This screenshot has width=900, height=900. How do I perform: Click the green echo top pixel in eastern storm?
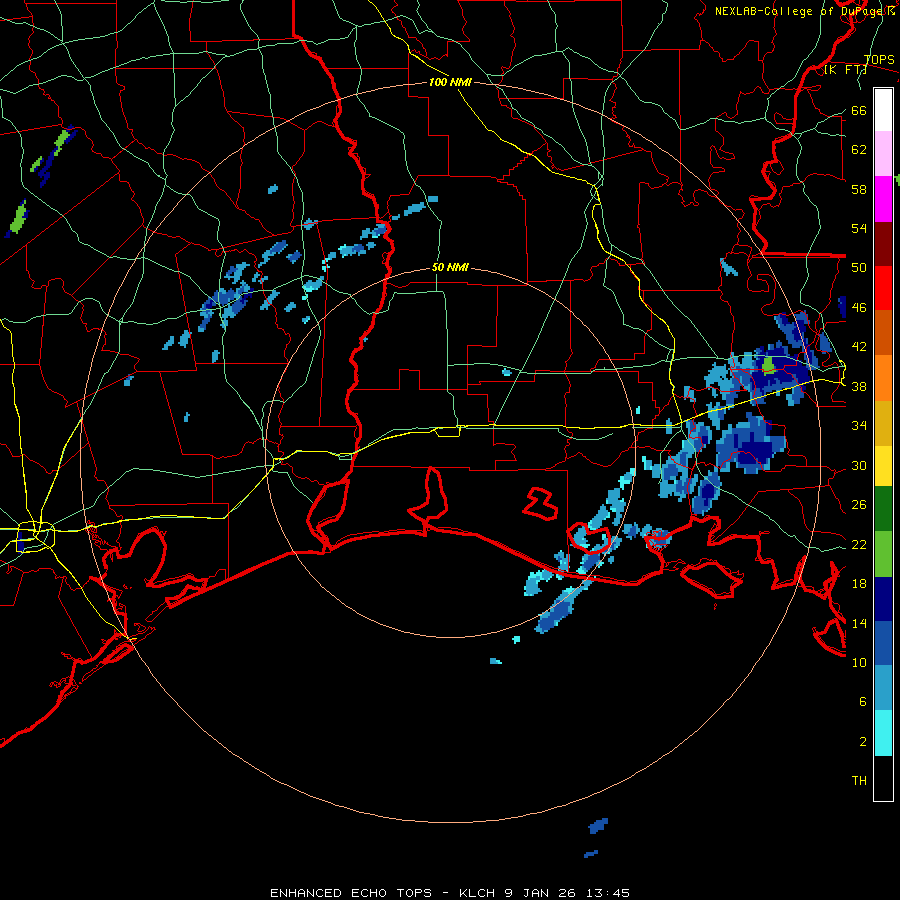768,365
